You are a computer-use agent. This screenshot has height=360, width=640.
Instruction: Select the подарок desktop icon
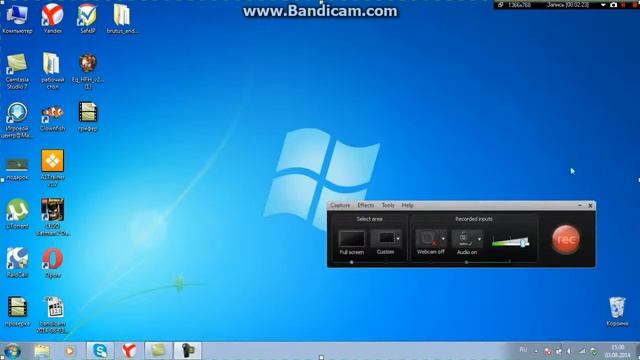tap(17, 168)
